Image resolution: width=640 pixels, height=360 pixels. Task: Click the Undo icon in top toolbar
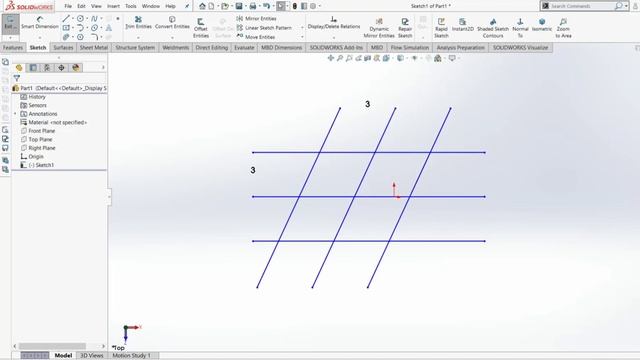267,6
